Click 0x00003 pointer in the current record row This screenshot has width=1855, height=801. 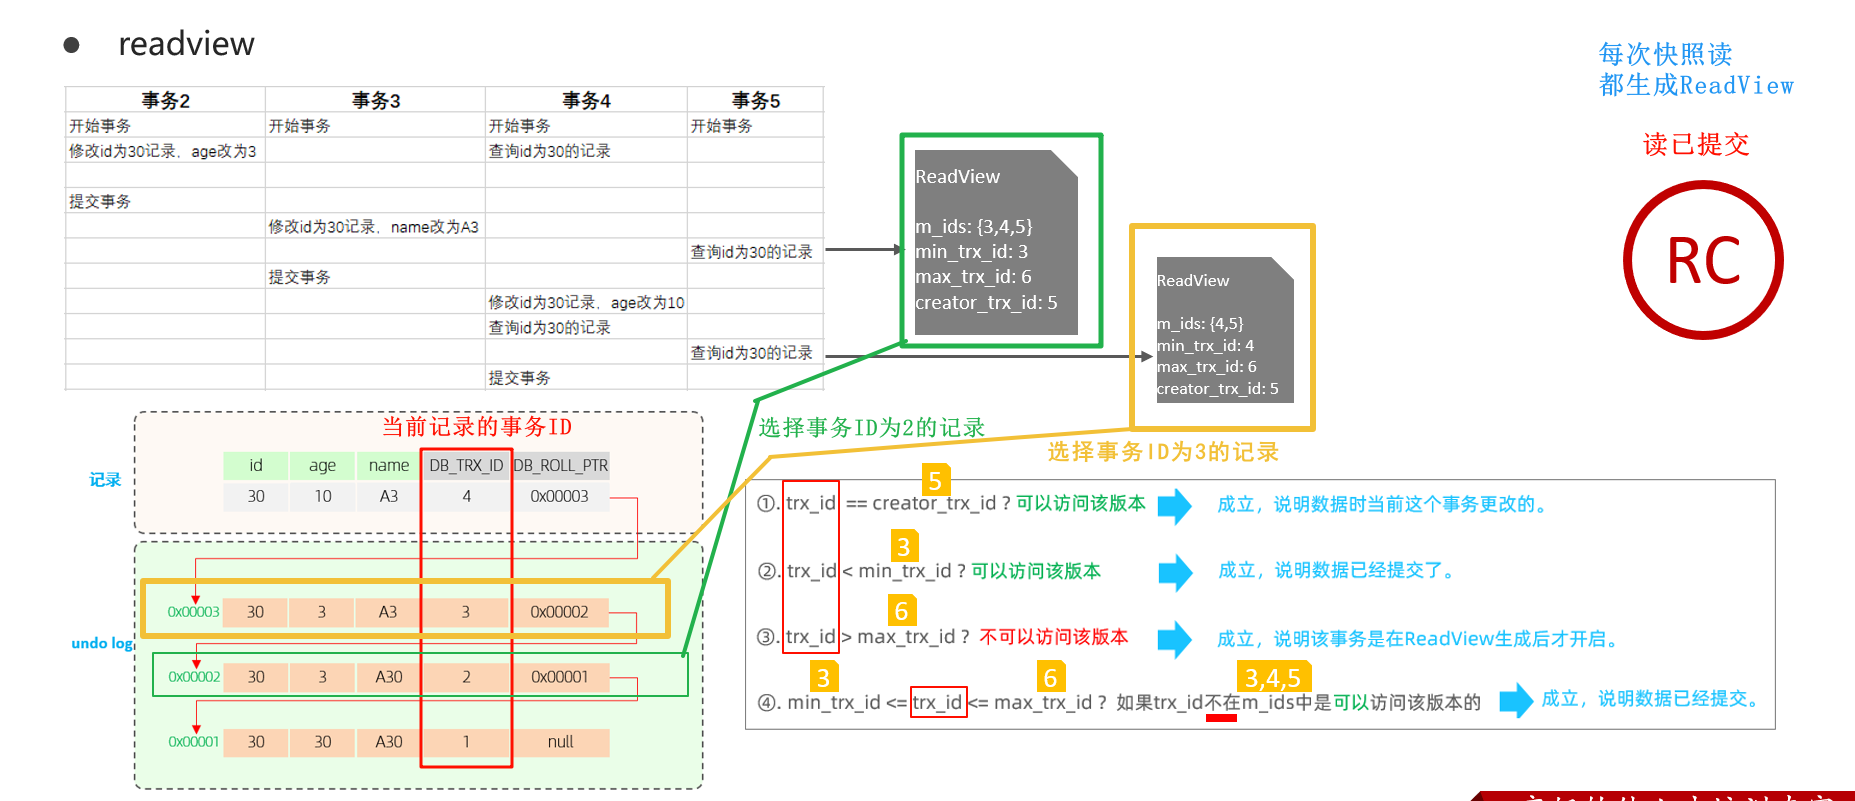click(x=560, y=496)
